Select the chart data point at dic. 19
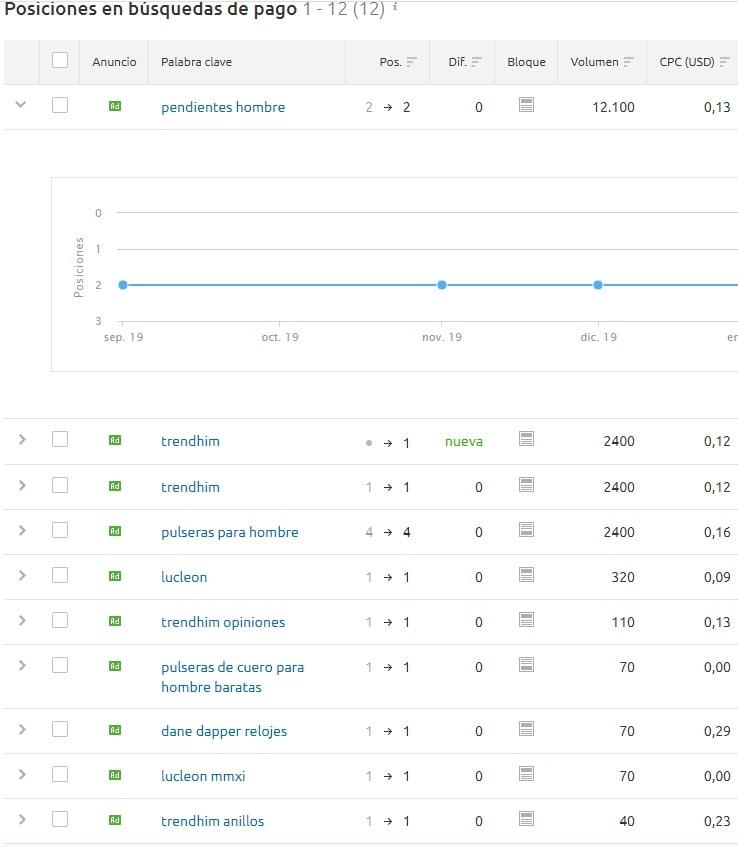 598,285
